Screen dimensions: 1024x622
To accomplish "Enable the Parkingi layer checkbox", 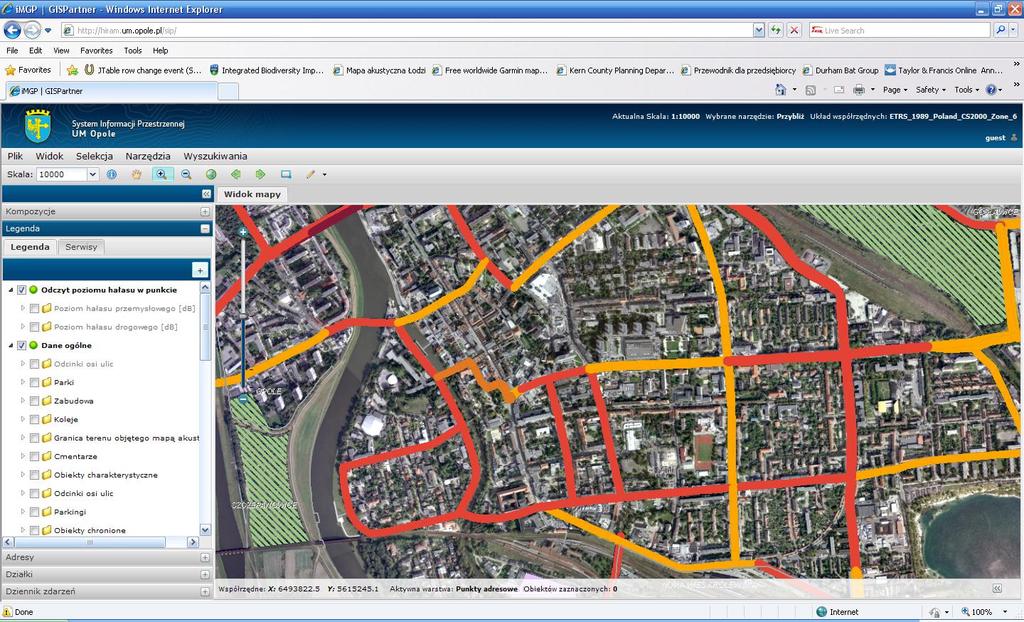I will click(x=35, y=512).
